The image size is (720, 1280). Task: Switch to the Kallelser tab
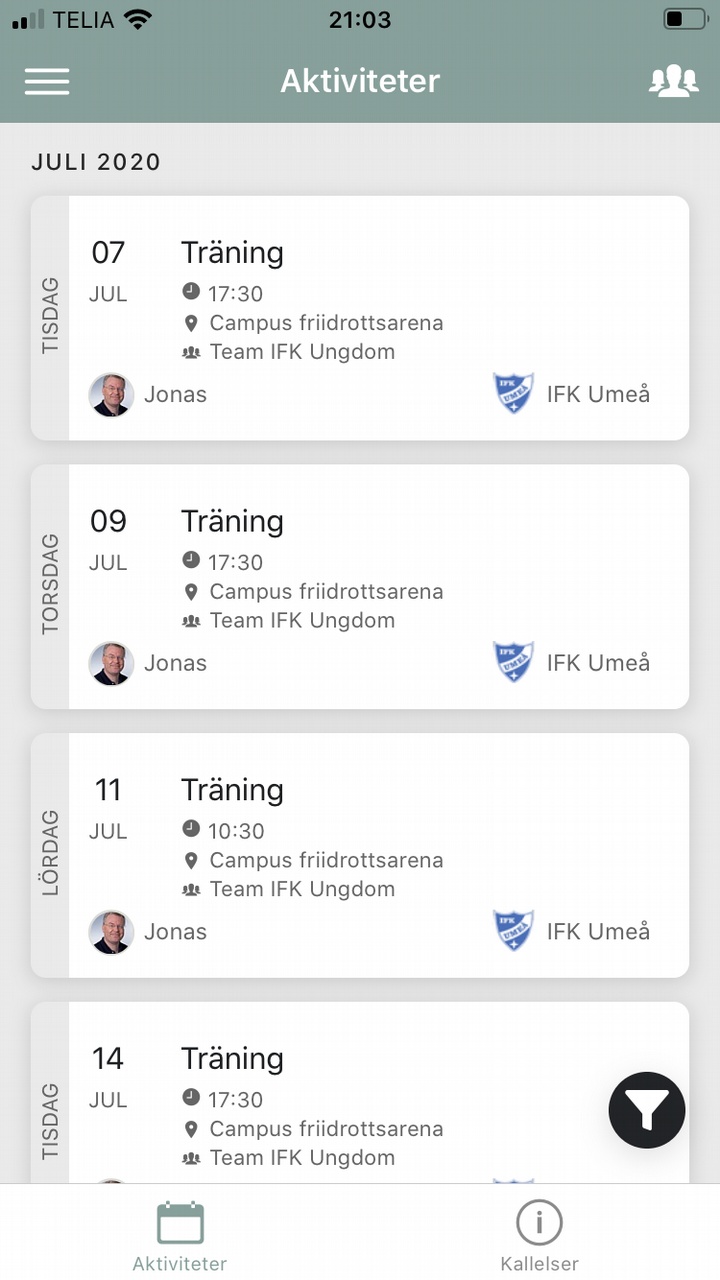pos(539,1236)
